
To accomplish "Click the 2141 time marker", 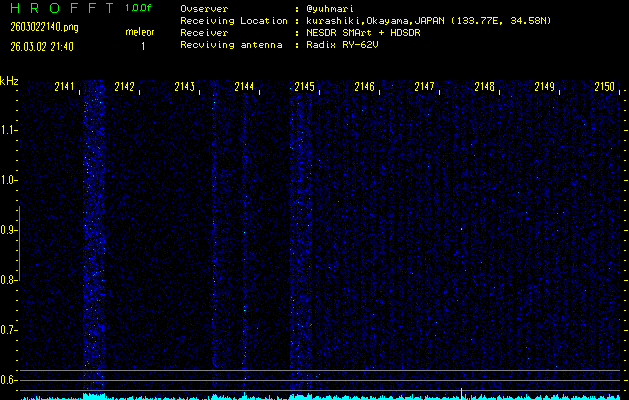I will (x=65, y=87).
